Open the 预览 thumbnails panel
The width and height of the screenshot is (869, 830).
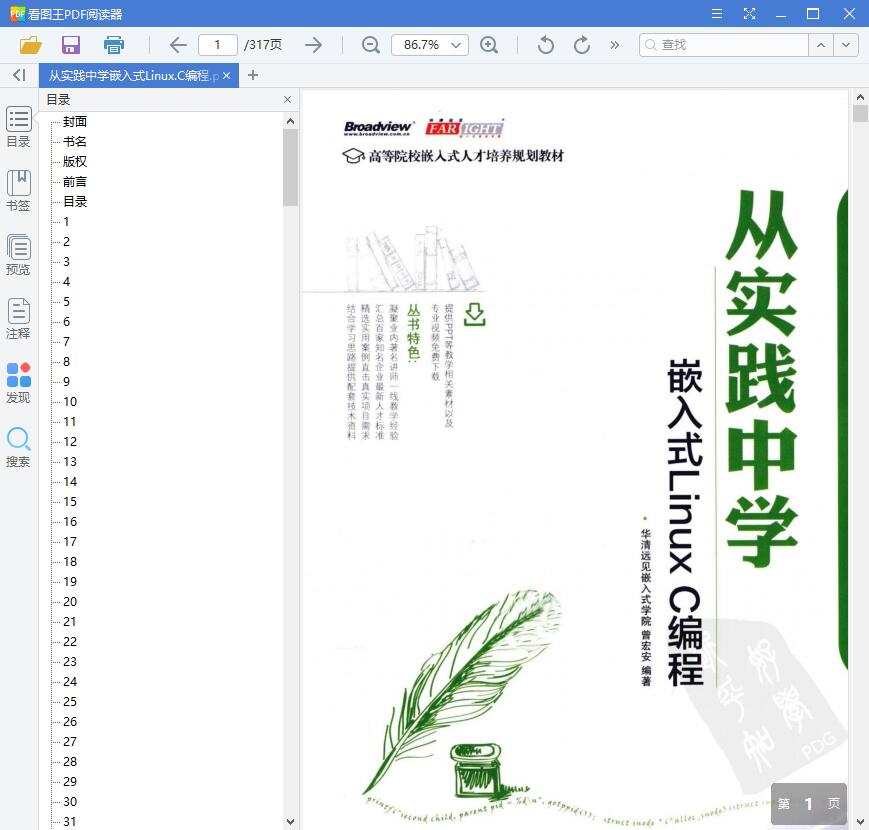click(x=18, y=255)
